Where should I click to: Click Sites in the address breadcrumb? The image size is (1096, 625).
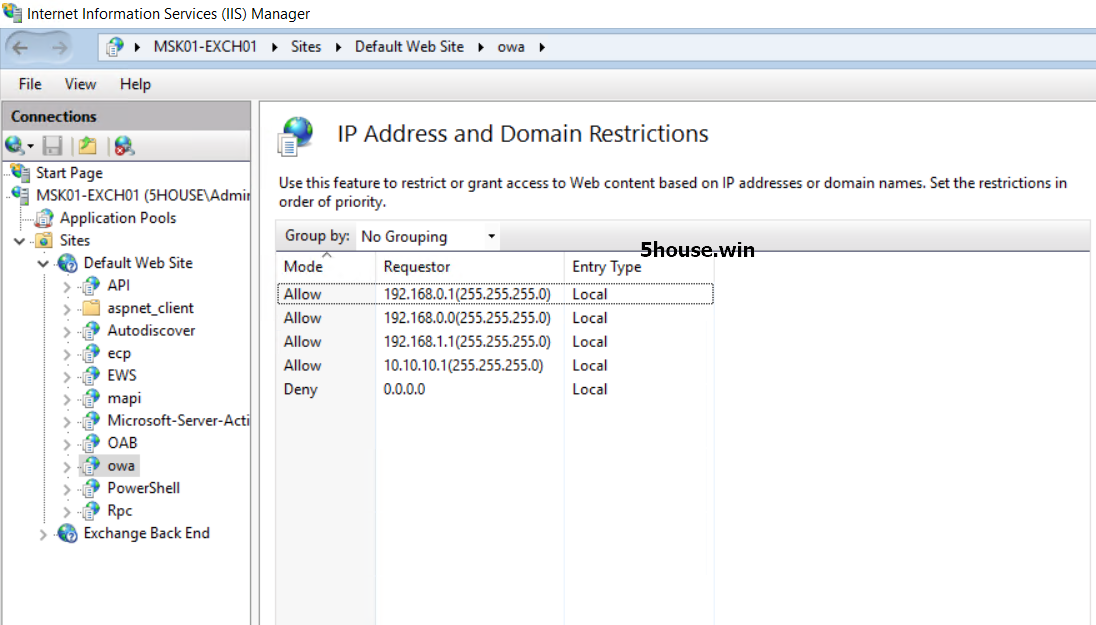click(x=306, y=47)
